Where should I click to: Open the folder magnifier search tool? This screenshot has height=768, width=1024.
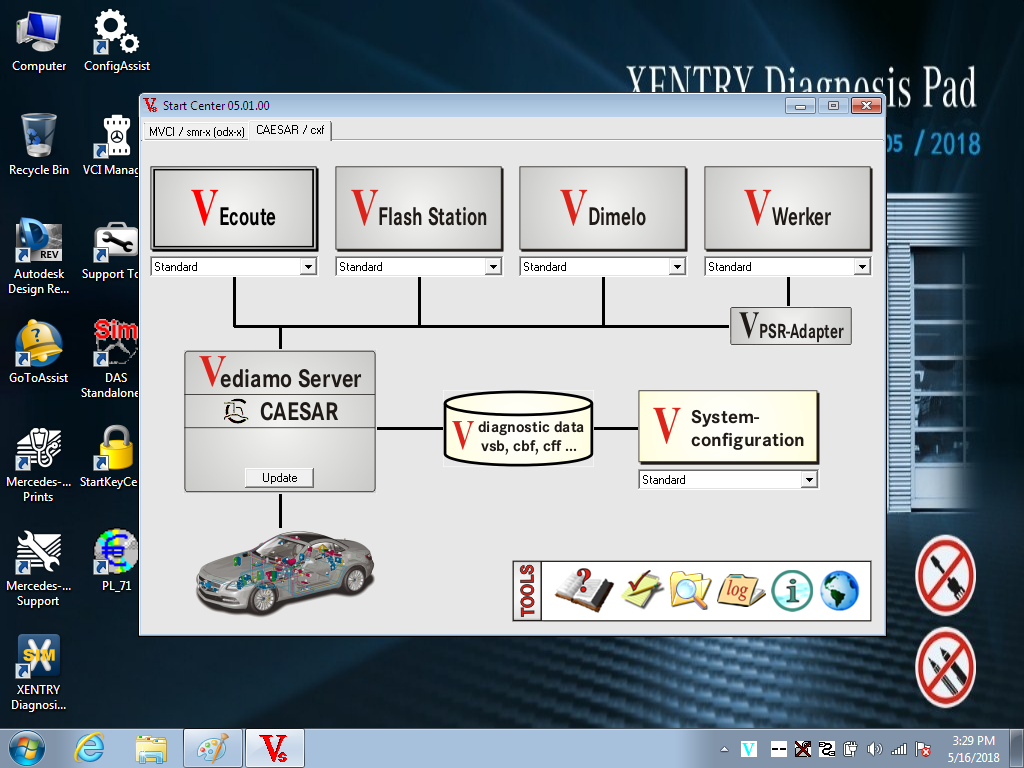pyautogui.click(x=690, y=590)
